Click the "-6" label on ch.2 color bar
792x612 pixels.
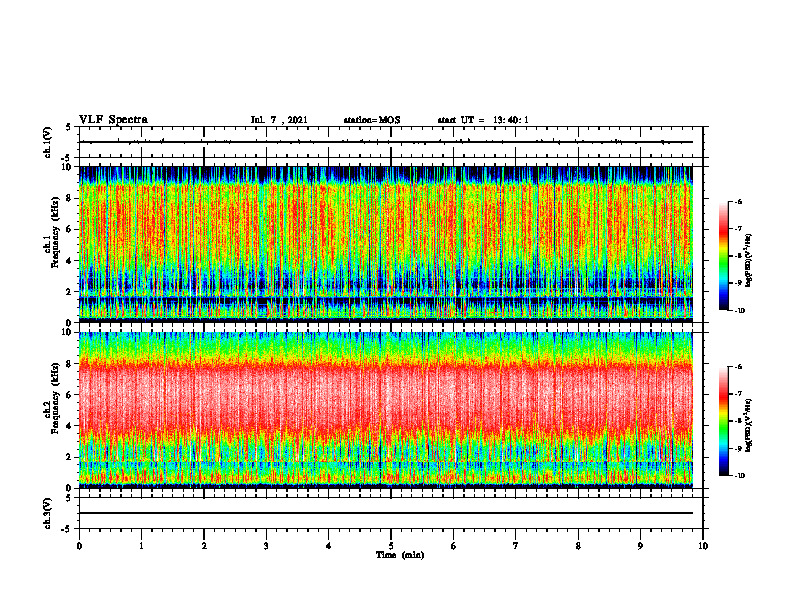point(738,367)
